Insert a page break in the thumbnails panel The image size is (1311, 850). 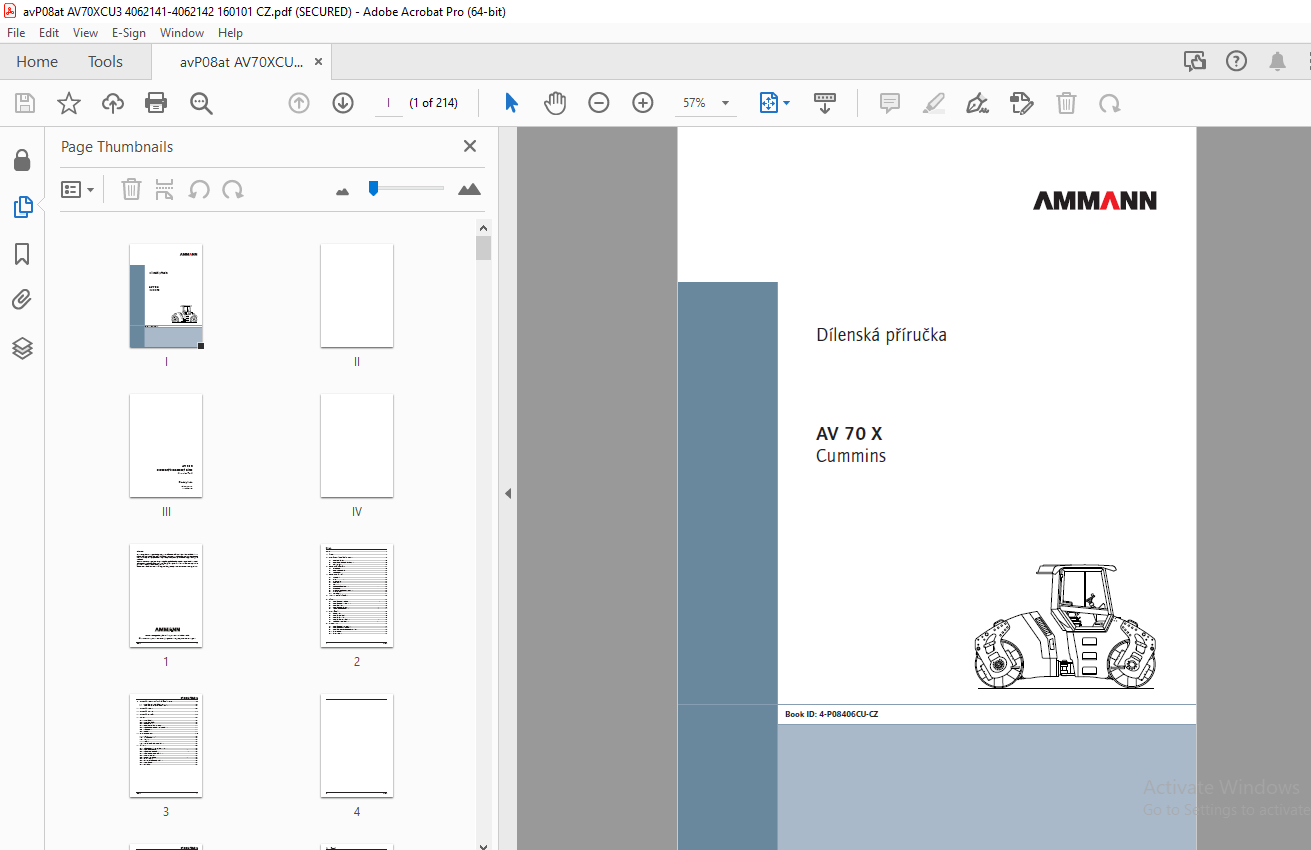pos(165,189)
